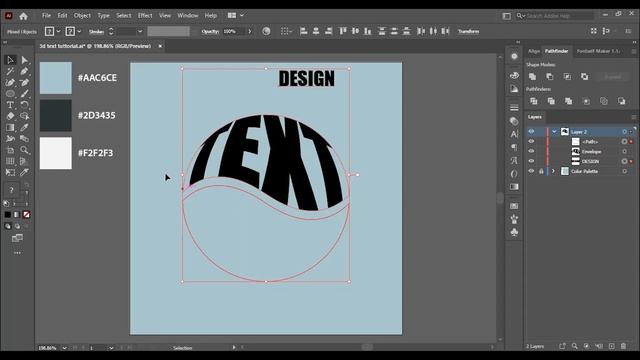Click the Locate Object magnifier in Layers panel

[x=574, y=346]
